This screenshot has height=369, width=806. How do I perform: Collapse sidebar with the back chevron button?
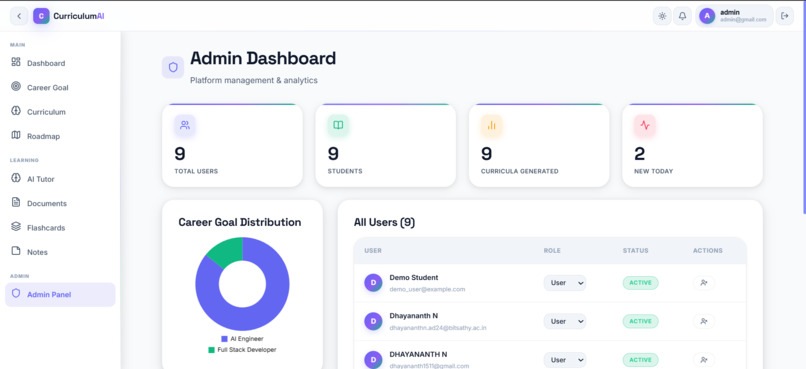(x=19, y=16)
